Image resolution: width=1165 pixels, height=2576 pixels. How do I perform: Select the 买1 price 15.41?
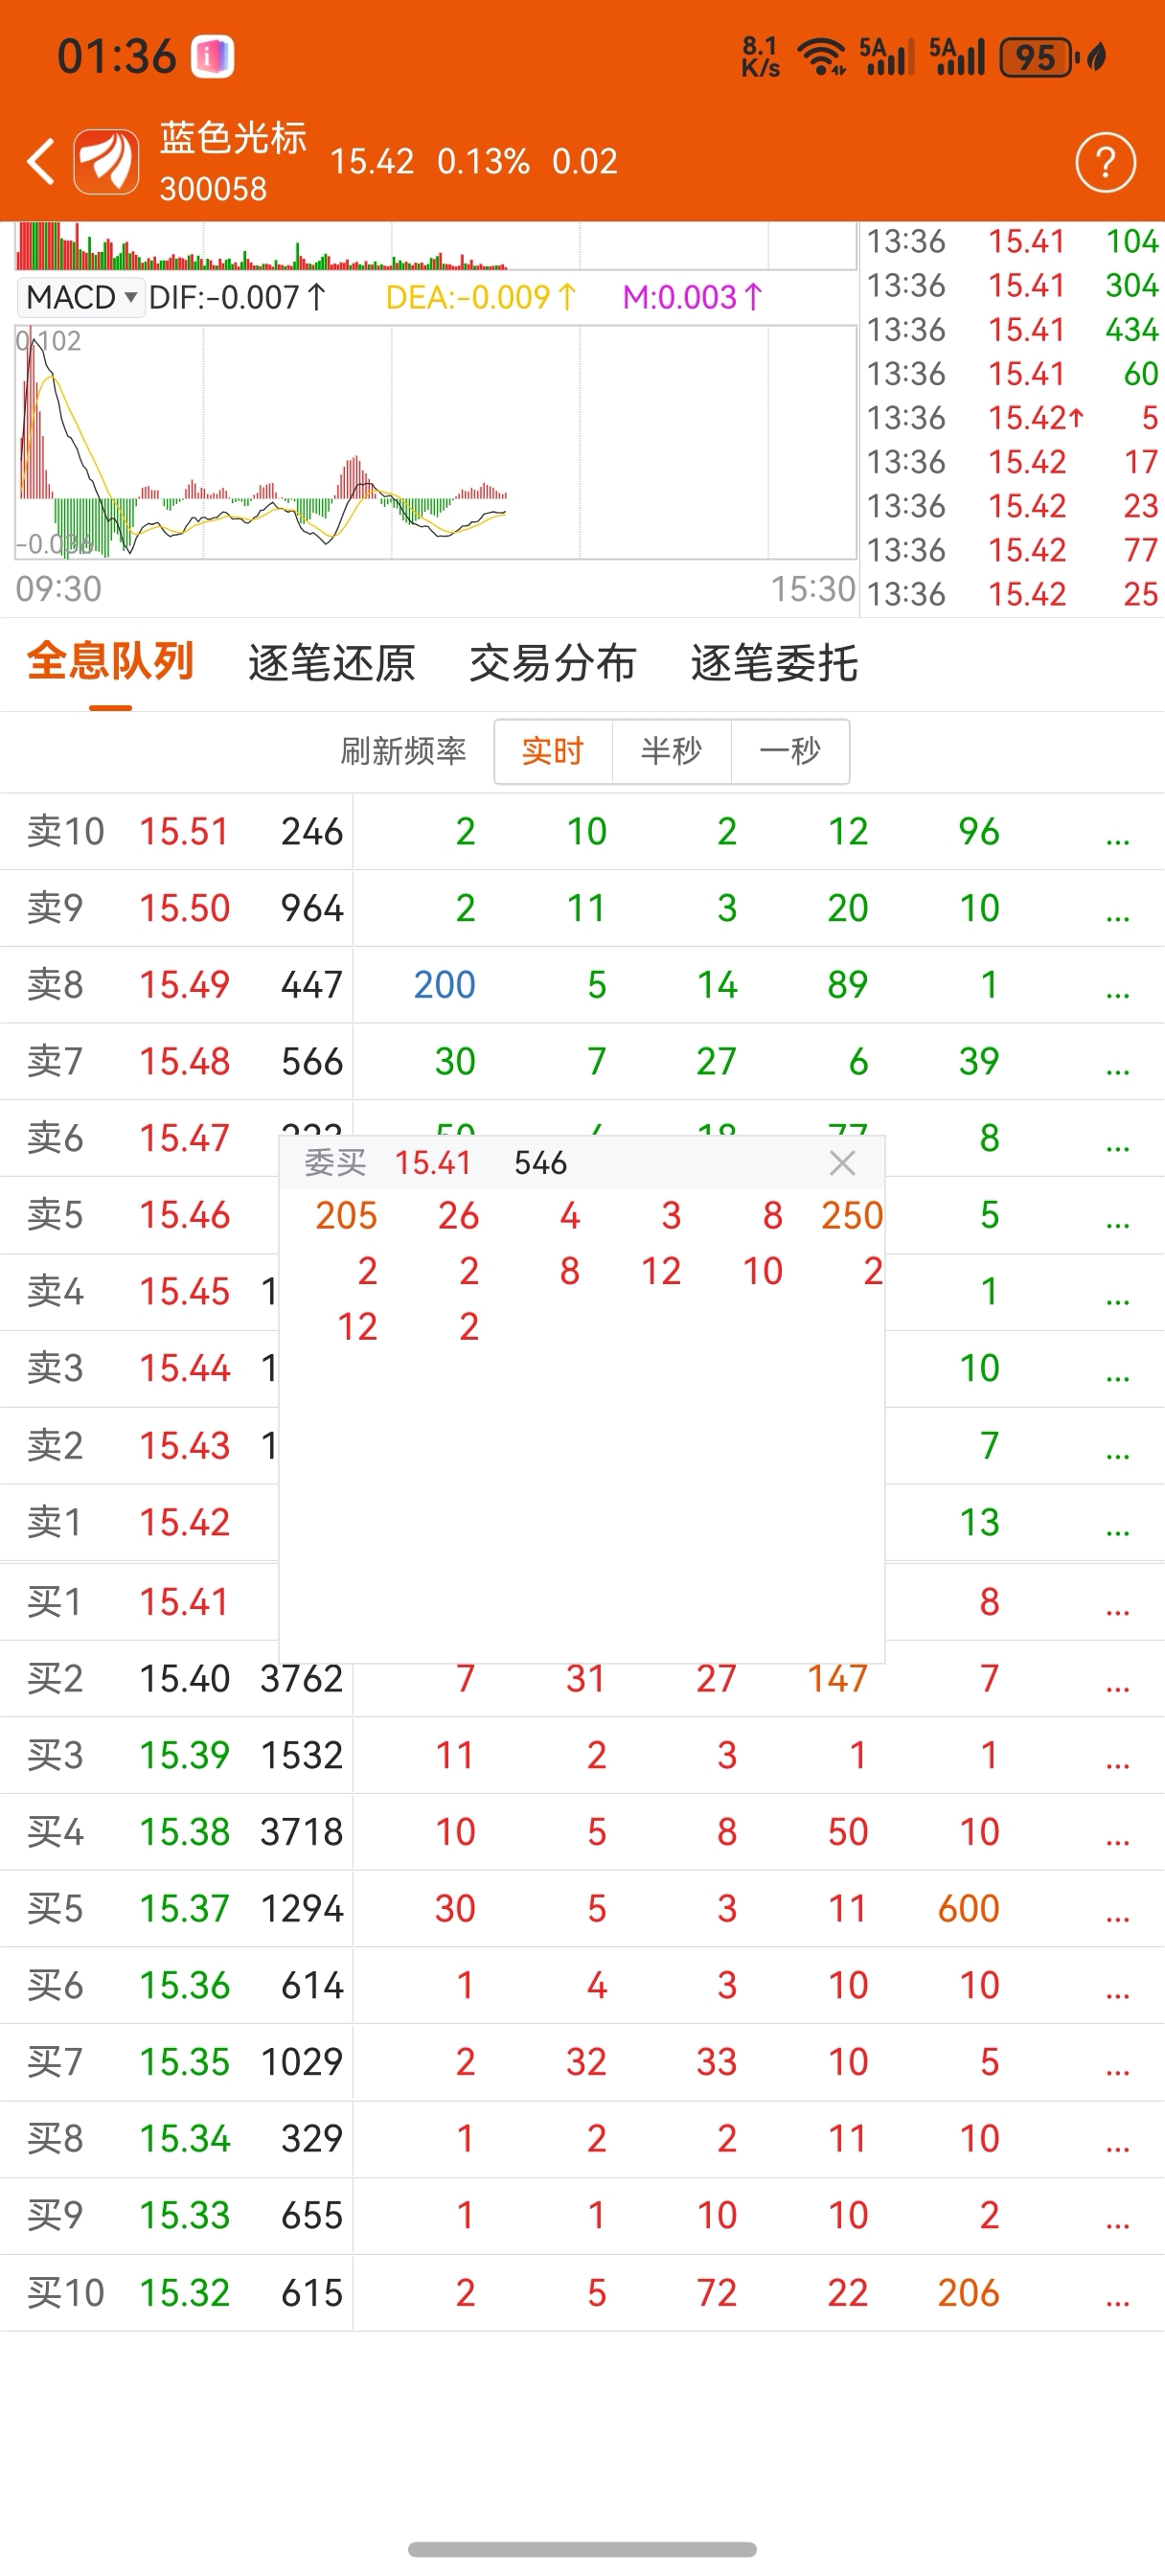point(184,1602)
